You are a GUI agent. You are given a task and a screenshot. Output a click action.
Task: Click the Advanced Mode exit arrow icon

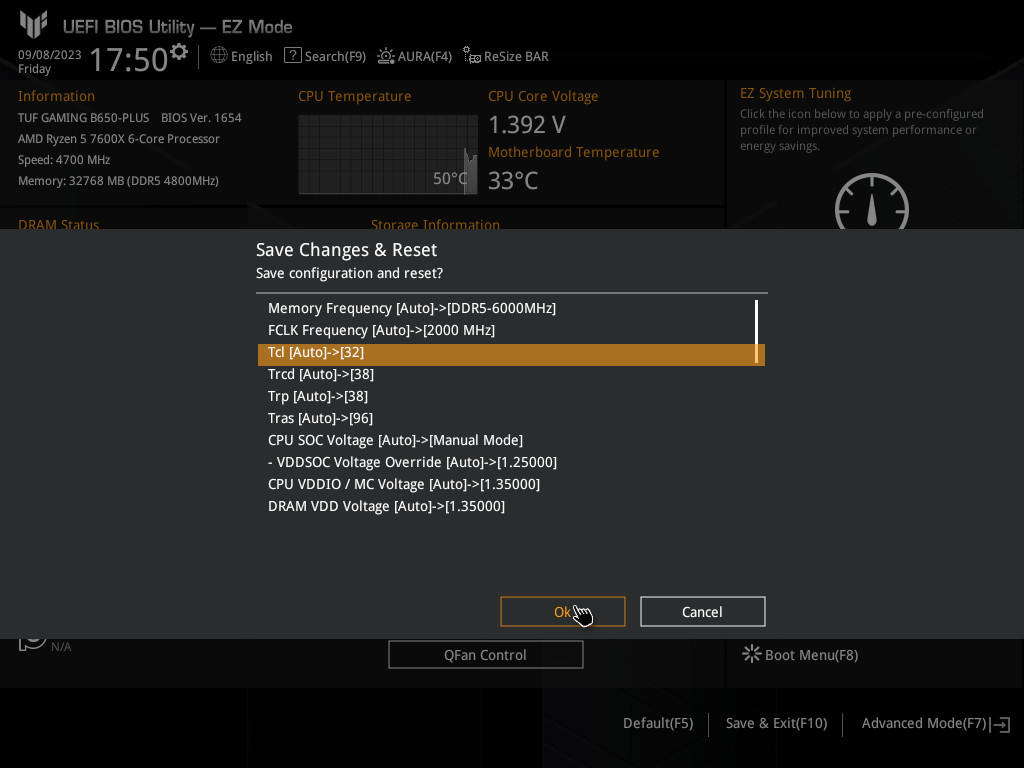(x=1000, y=724)
